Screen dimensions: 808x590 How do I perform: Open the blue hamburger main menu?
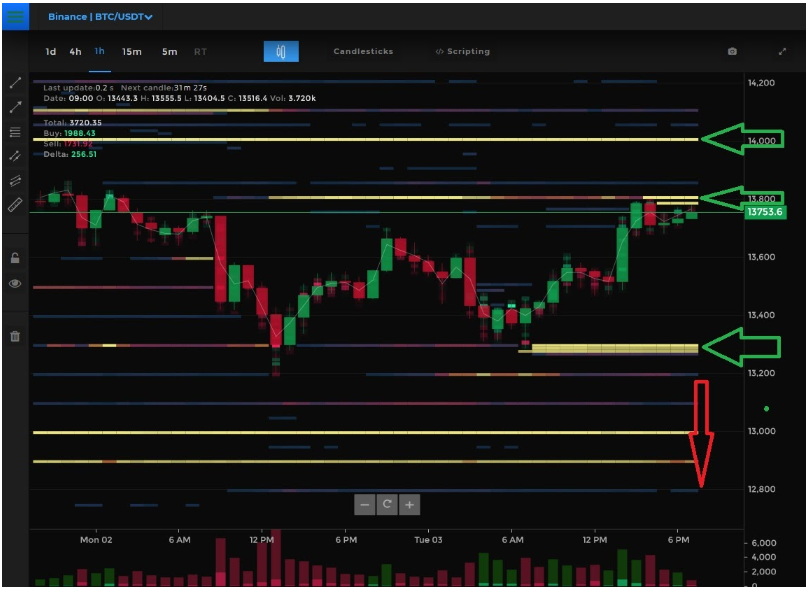click(x=15, y=16)
